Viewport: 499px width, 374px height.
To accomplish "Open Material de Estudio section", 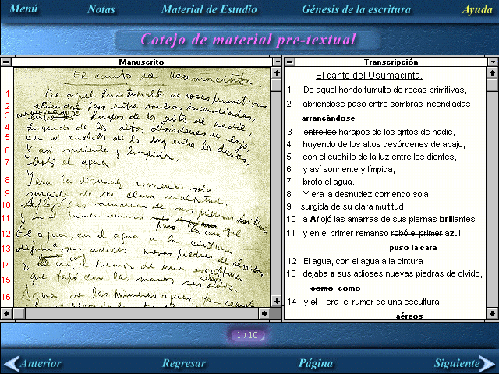I will [x=209, y=9].
